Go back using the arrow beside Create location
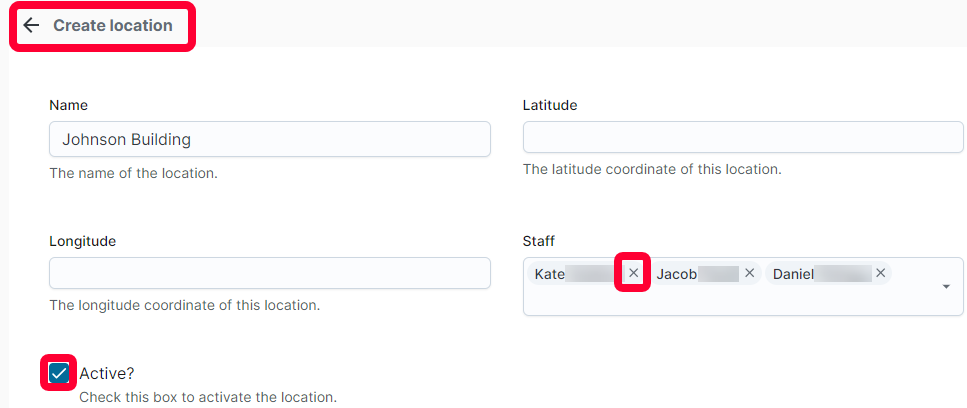Screen dimensions: 967x408 [31, 25]
